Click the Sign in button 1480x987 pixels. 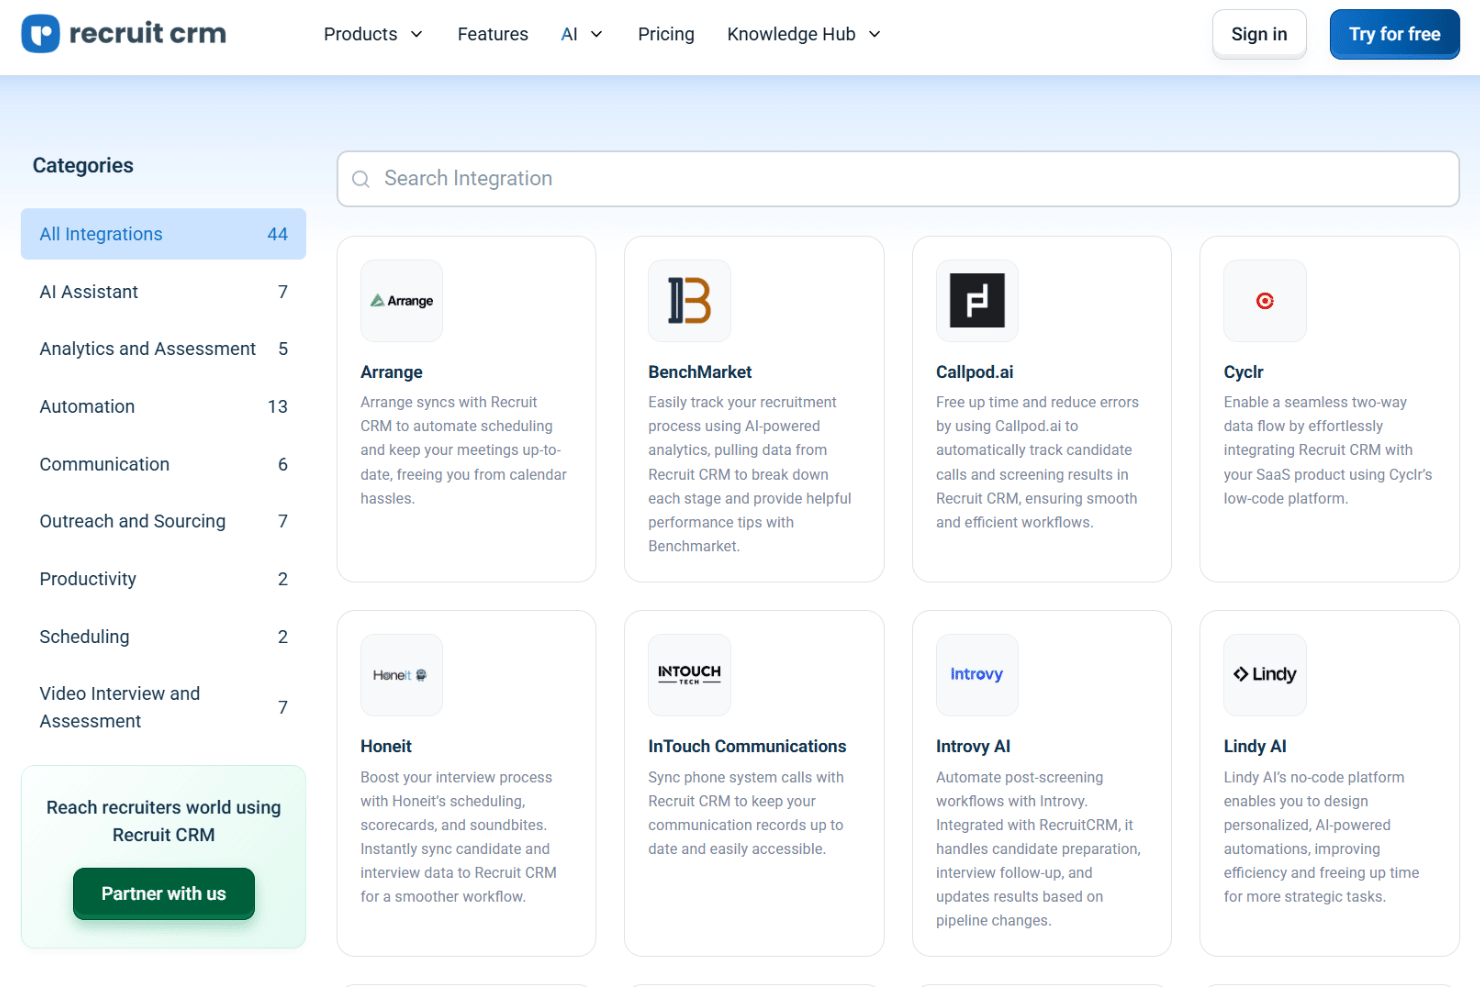[1259, 34]
